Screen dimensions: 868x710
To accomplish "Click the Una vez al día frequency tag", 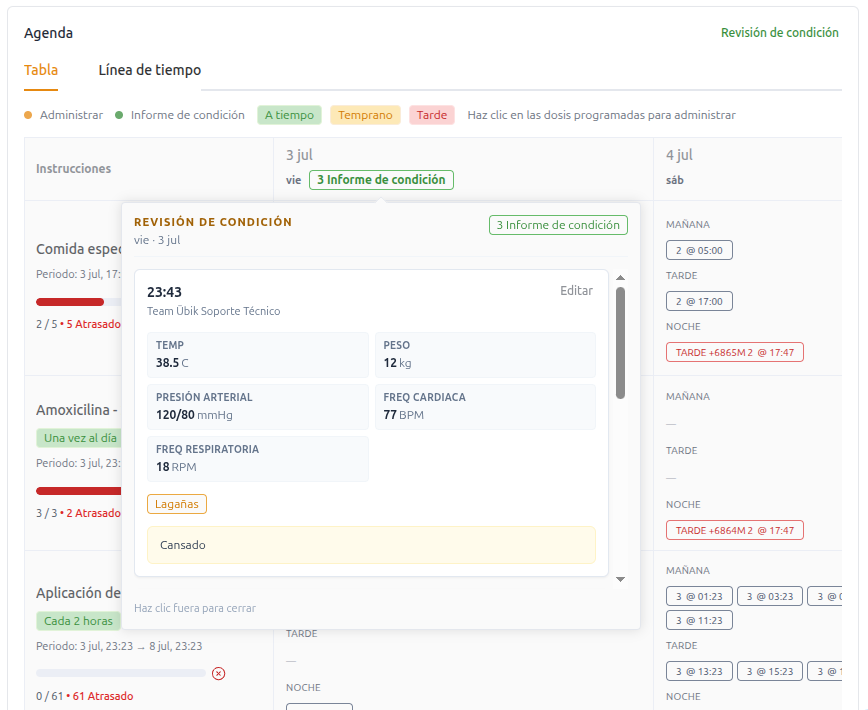I will click(79, 438).
